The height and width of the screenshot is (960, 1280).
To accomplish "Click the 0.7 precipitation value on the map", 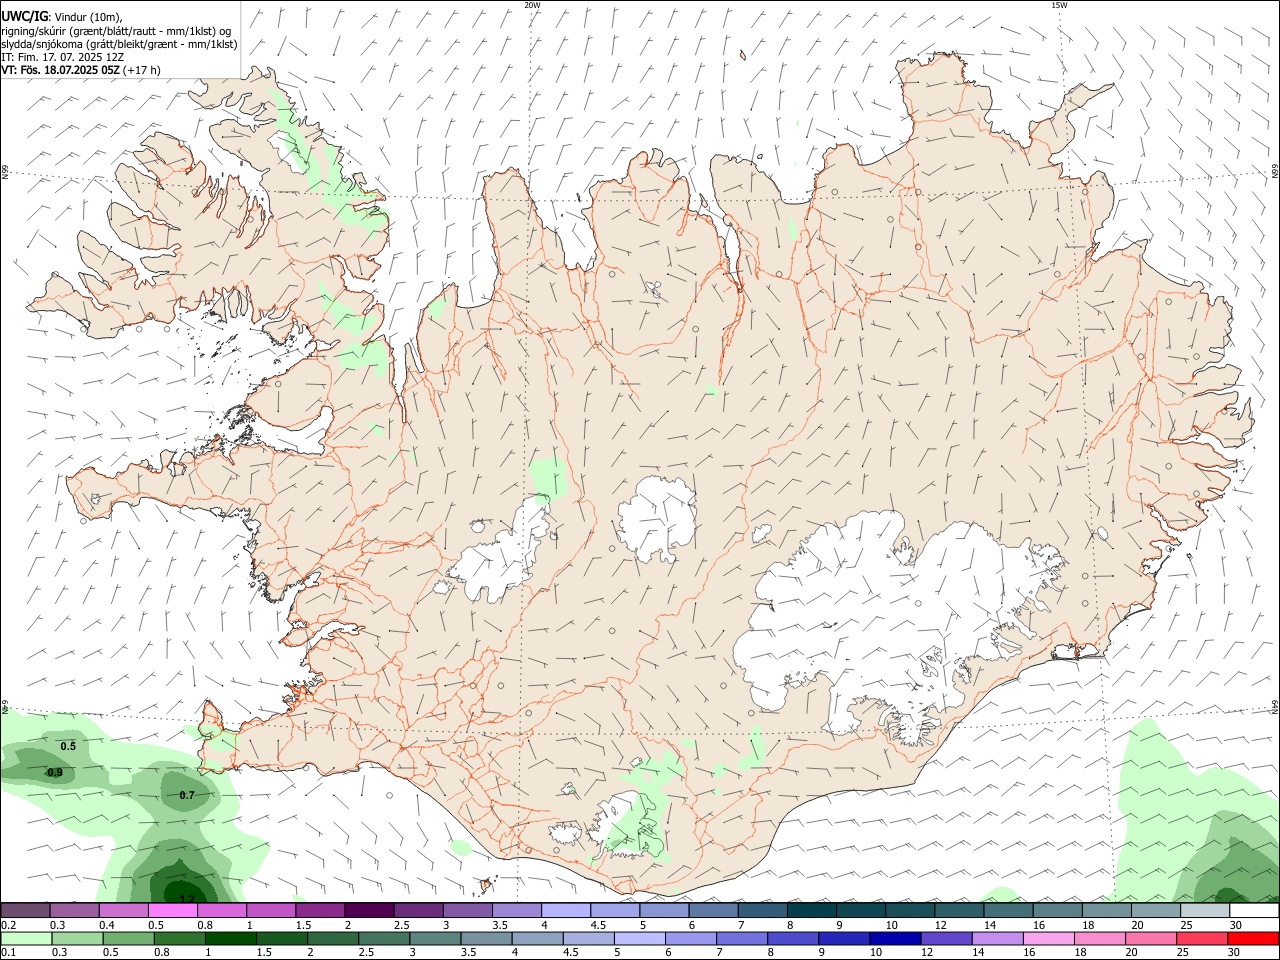I will click(x=187, y=795).
